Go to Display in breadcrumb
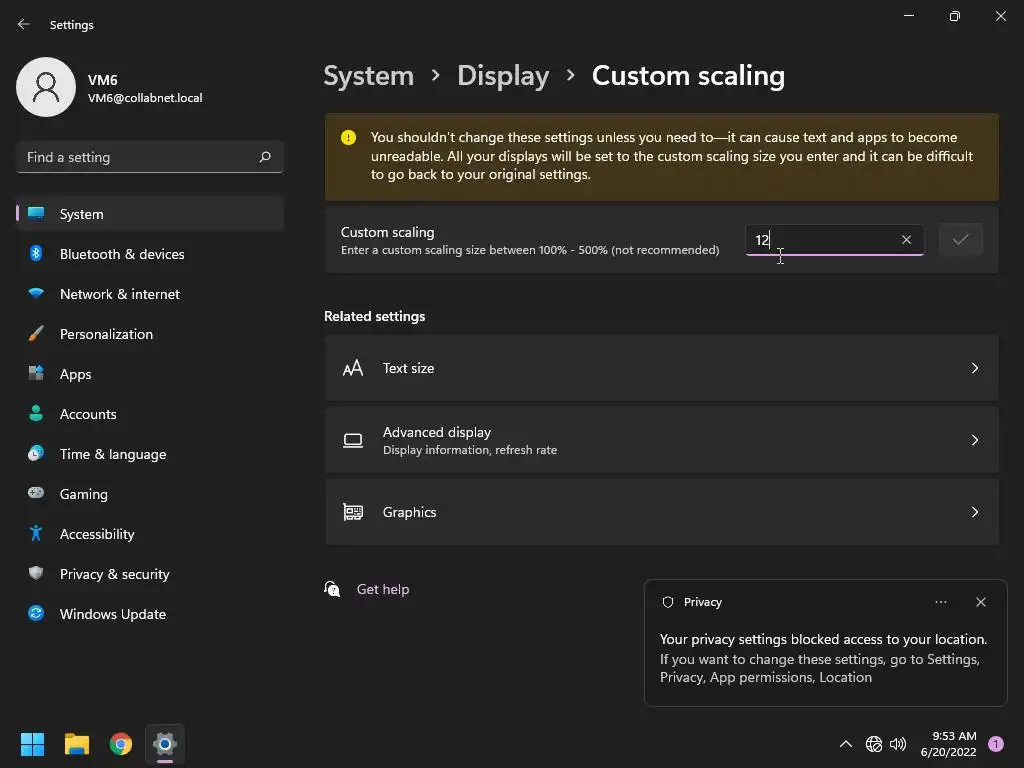The height and width of the screenshot is (768, 1024). [503, 76]
